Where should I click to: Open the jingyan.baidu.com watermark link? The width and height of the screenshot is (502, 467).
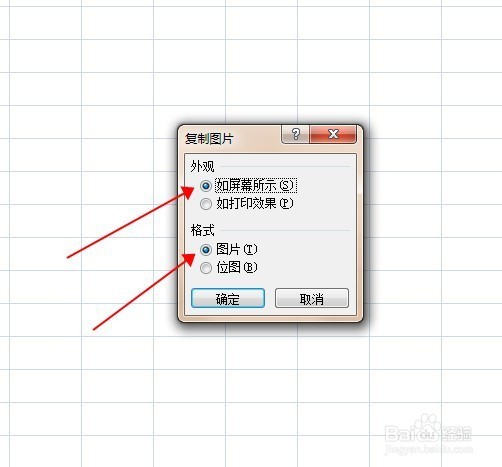429,449
